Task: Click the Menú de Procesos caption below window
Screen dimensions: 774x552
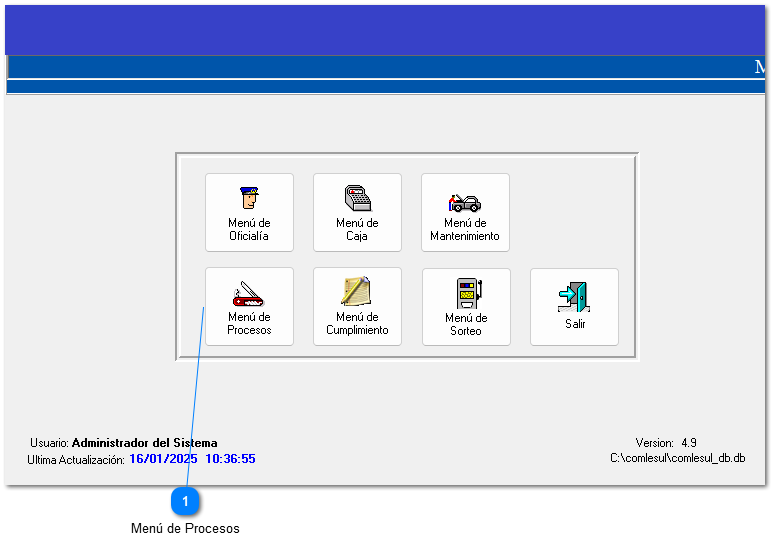Action: click(x=185, y=528)
